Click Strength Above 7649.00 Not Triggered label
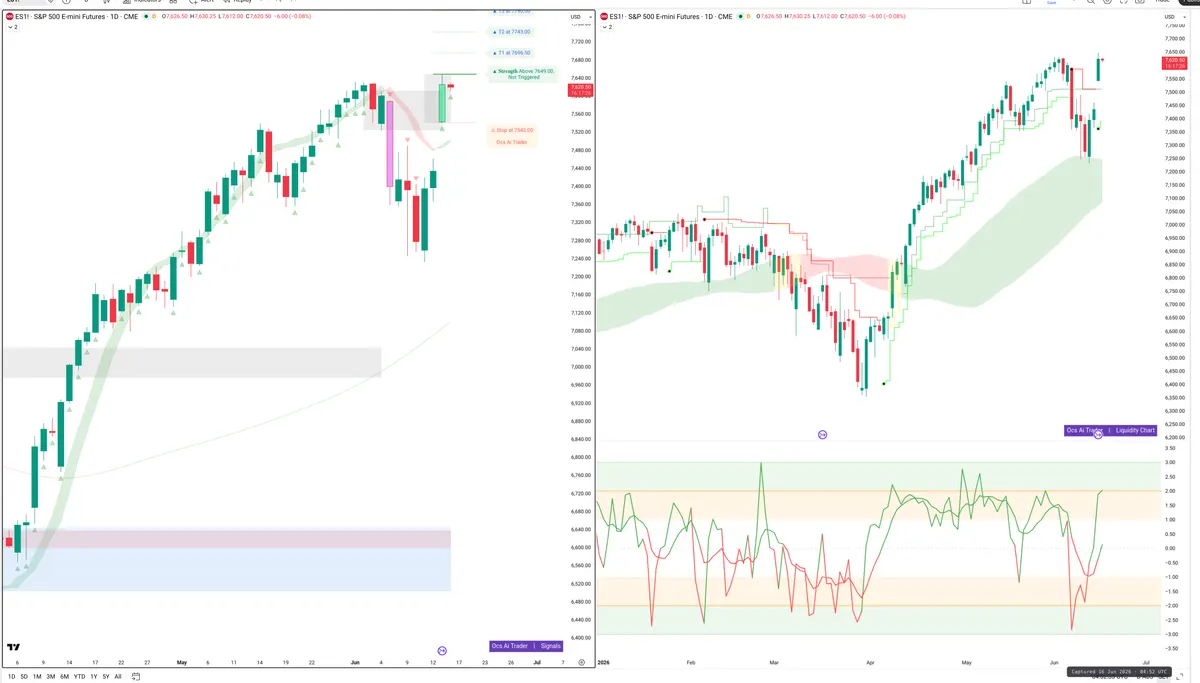The image size is (1200, 683). 523,74
